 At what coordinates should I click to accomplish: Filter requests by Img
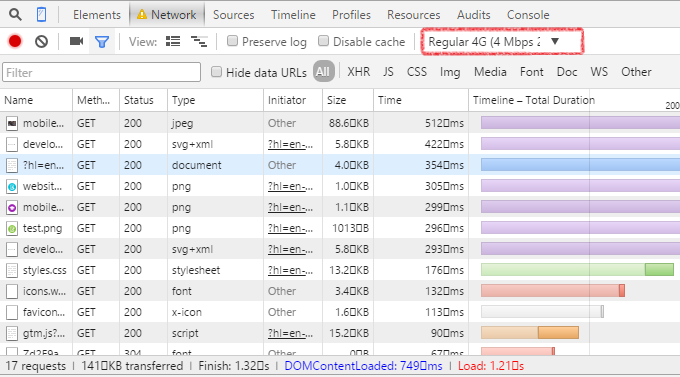pyautogui.click(x=450, y=72)
